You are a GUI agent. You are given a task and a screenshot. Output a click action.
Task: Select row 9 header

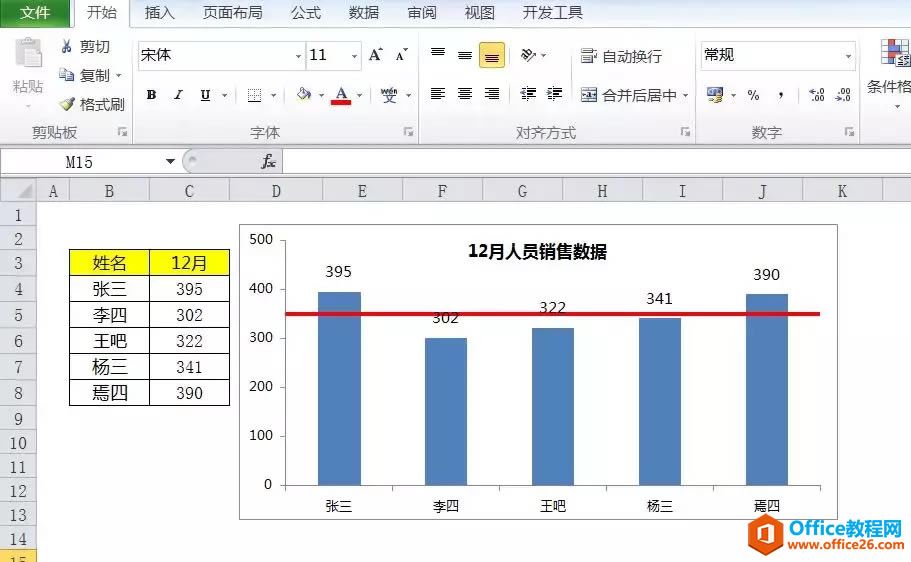click(18, 418)
